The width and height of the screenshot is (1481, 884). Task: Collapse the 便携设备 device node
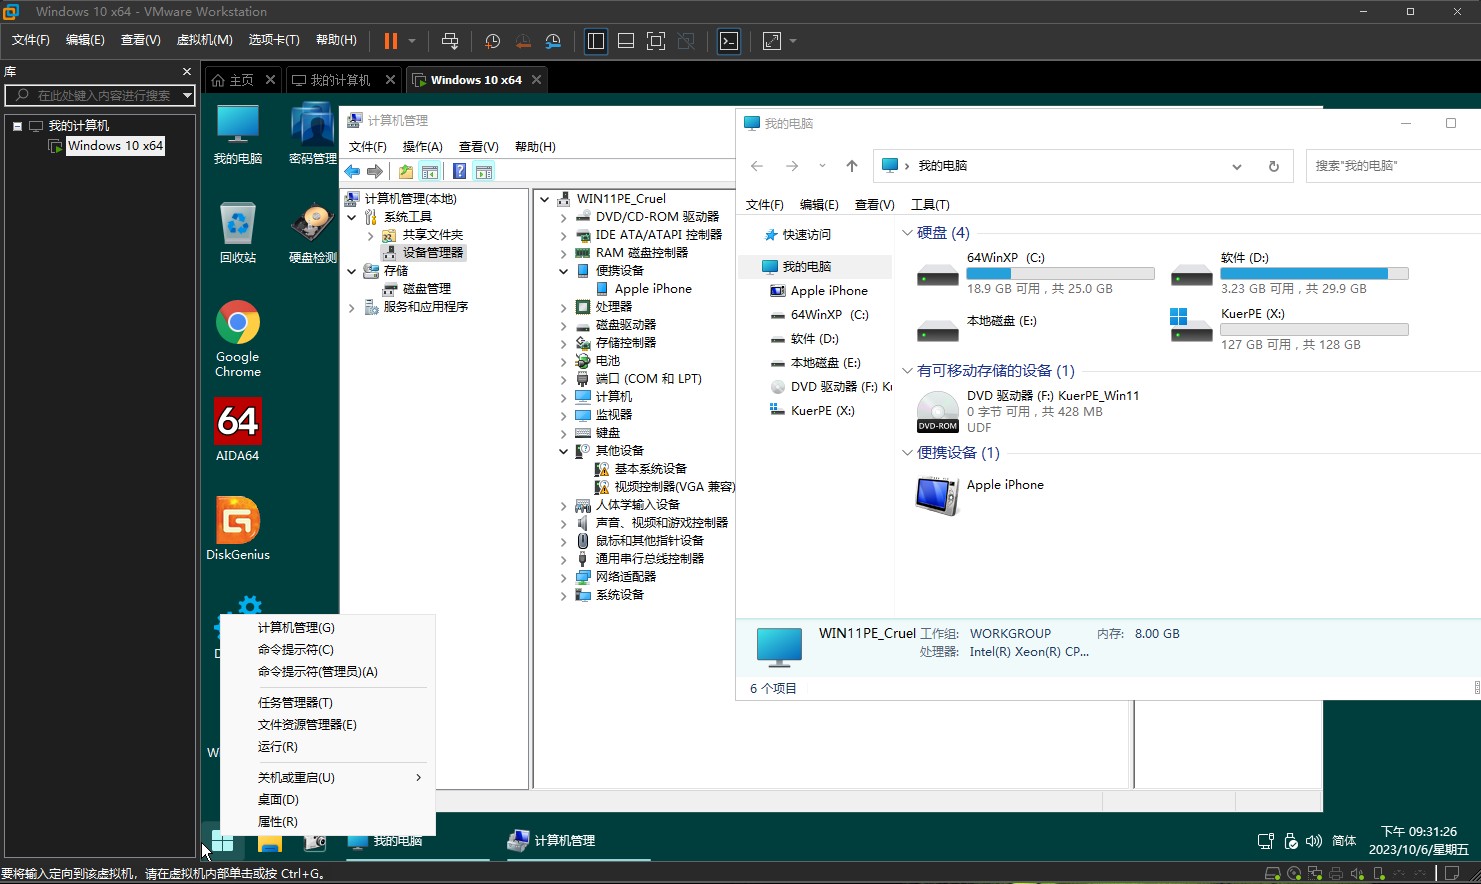click(x=564, y=271)
